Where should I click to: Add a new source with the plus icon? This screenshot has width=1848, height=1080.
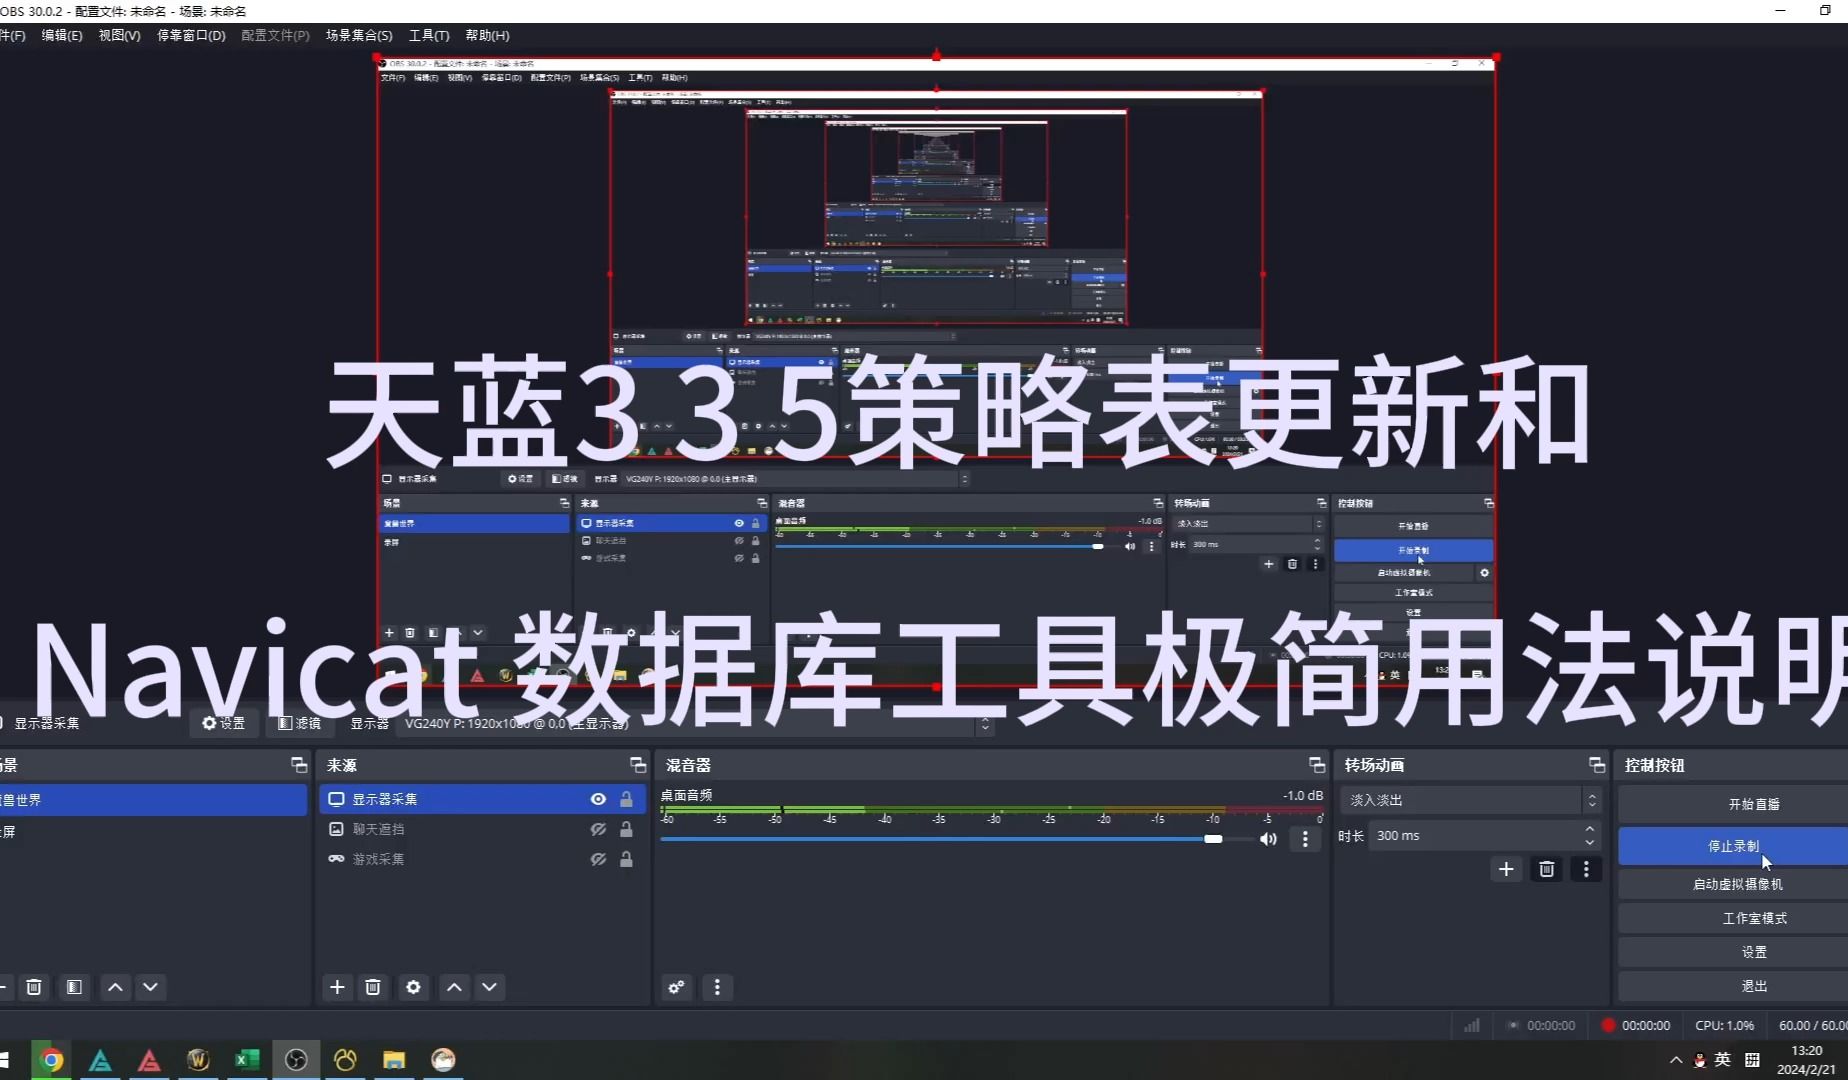coord(337,987)
